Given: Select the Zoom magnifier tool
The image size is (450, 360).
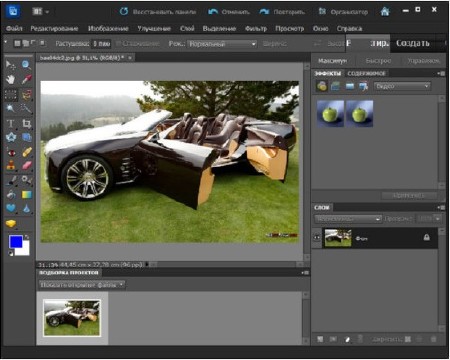Looking at the screenshot, I should click(x=26, y=65).
